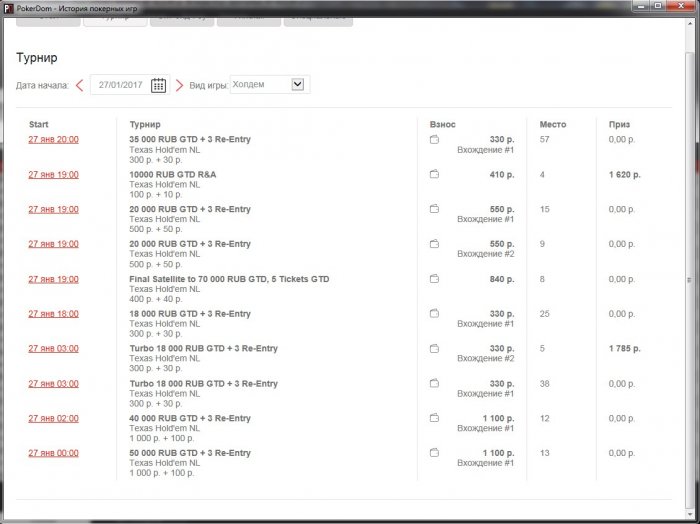Viewport: 700px width, 524px height.
Task: Click wallet icon for 40 000 RUB GTD row
Action: tap(434, 418)
